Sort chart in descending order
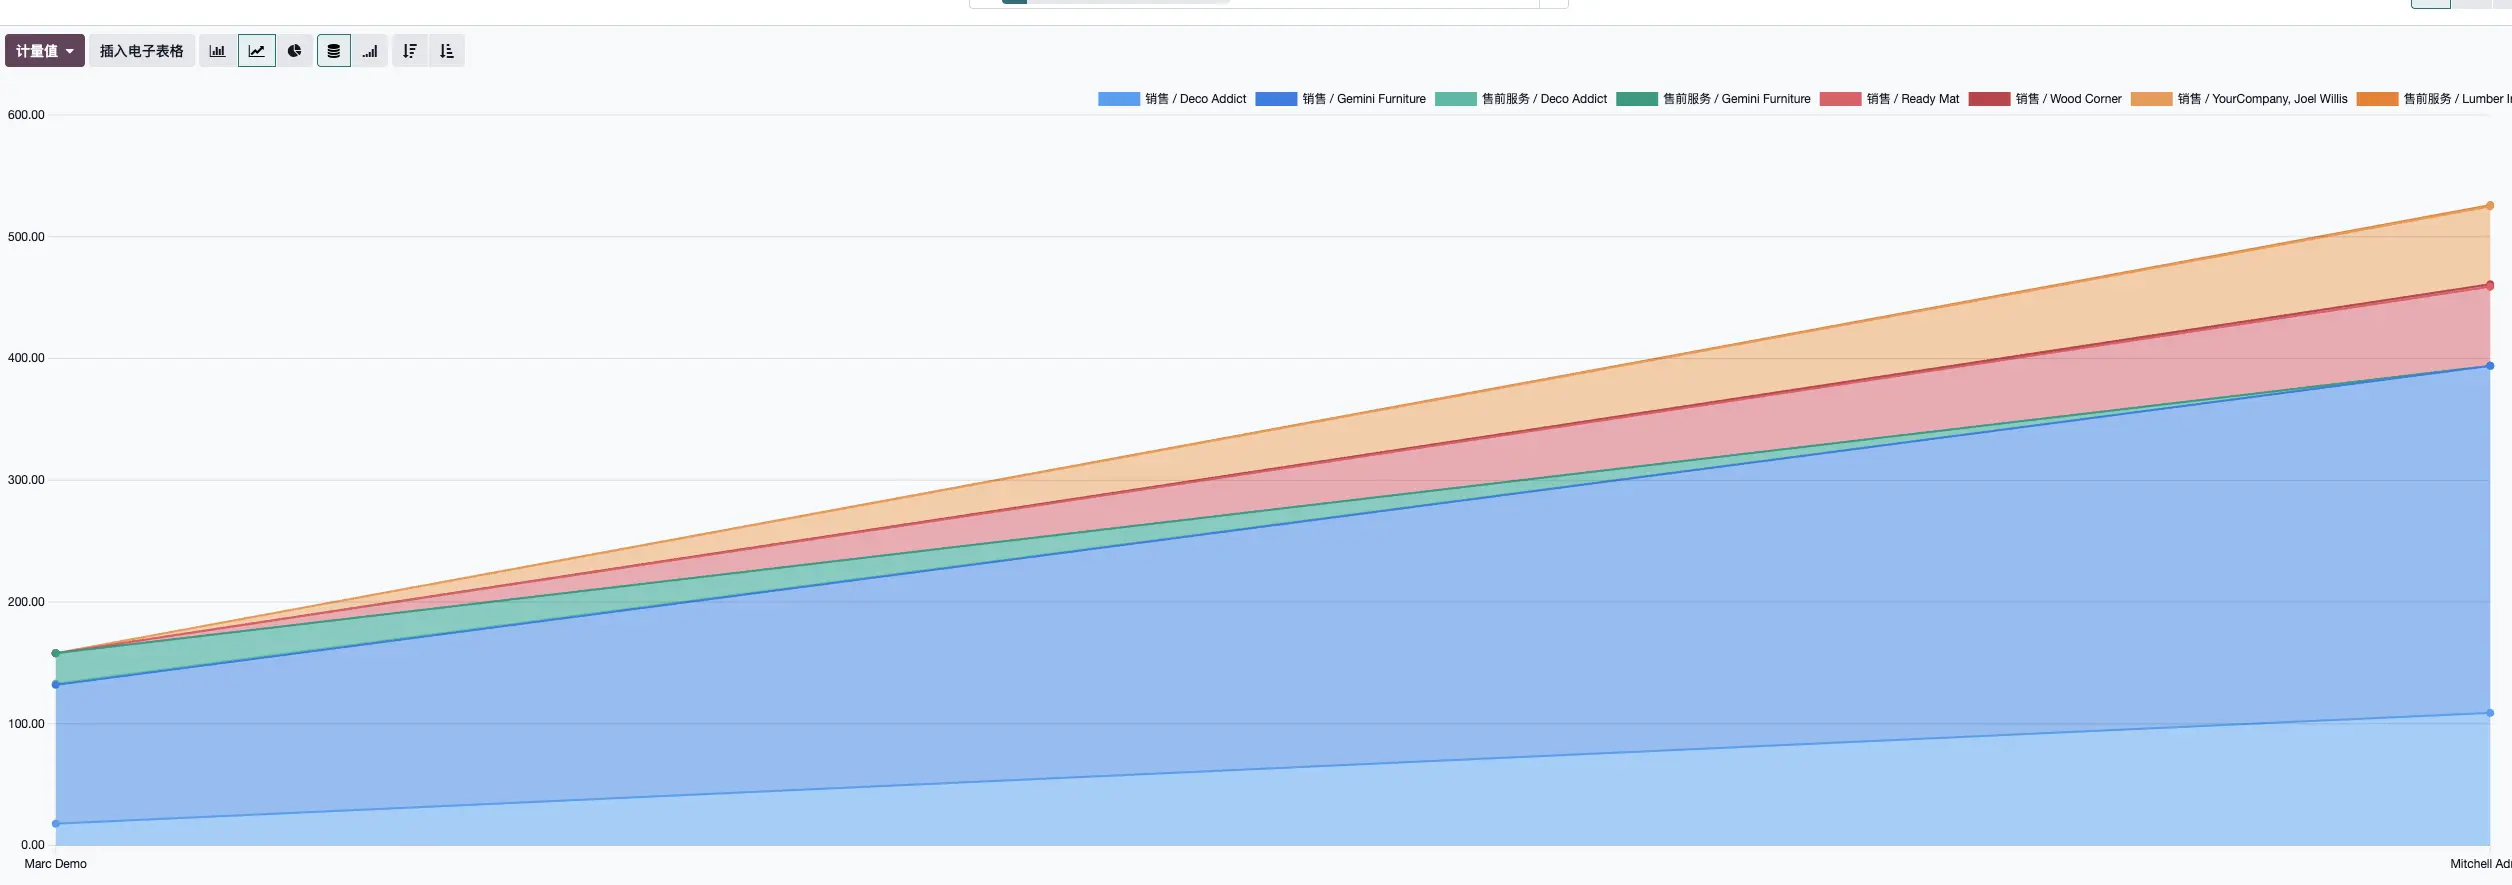The width and height of the screenshot is (2512, 885). pos(410,51)
